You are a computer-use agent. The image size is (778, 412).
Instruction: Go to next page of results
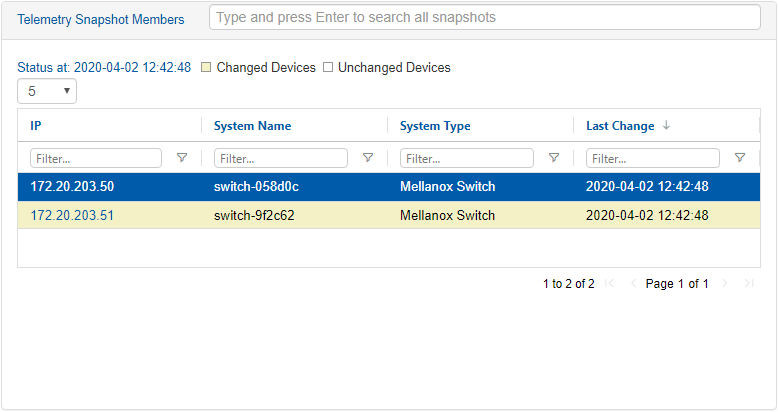pyautogui.click(x=726, y=284)
